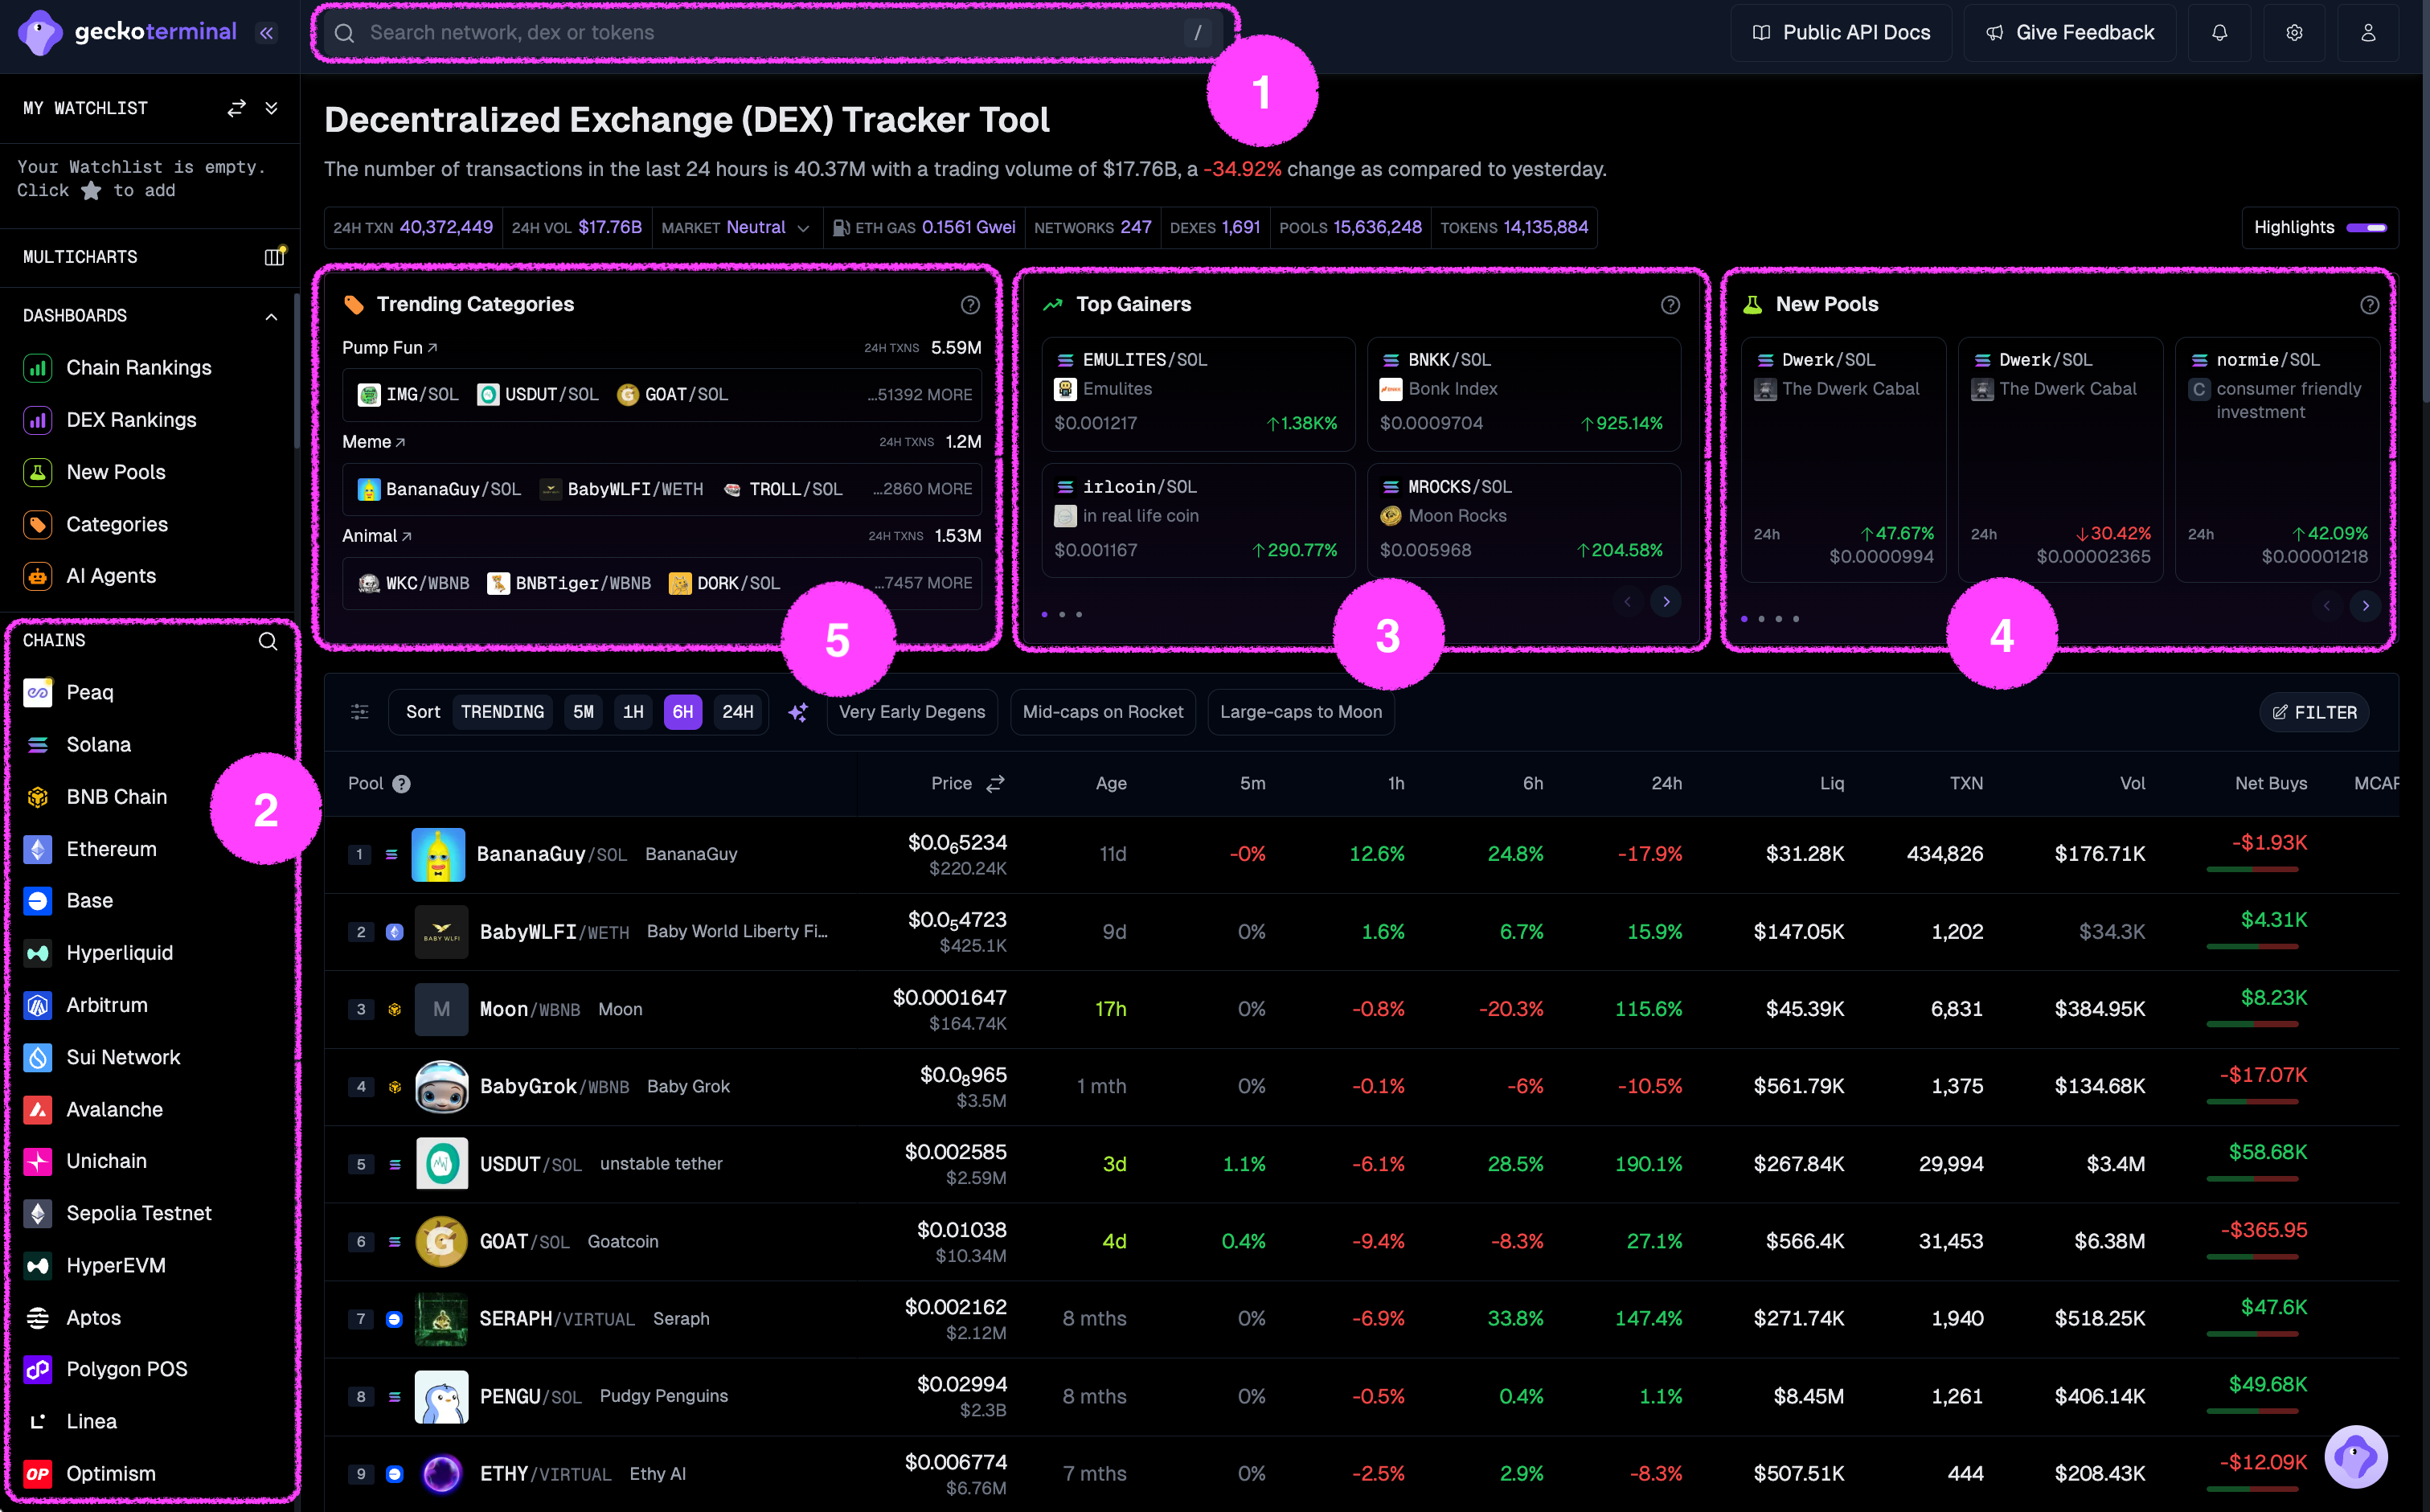The image size is (2430, 1512).
Task: Select Very Early Degens preset
Action: click(x=912, y=712)
